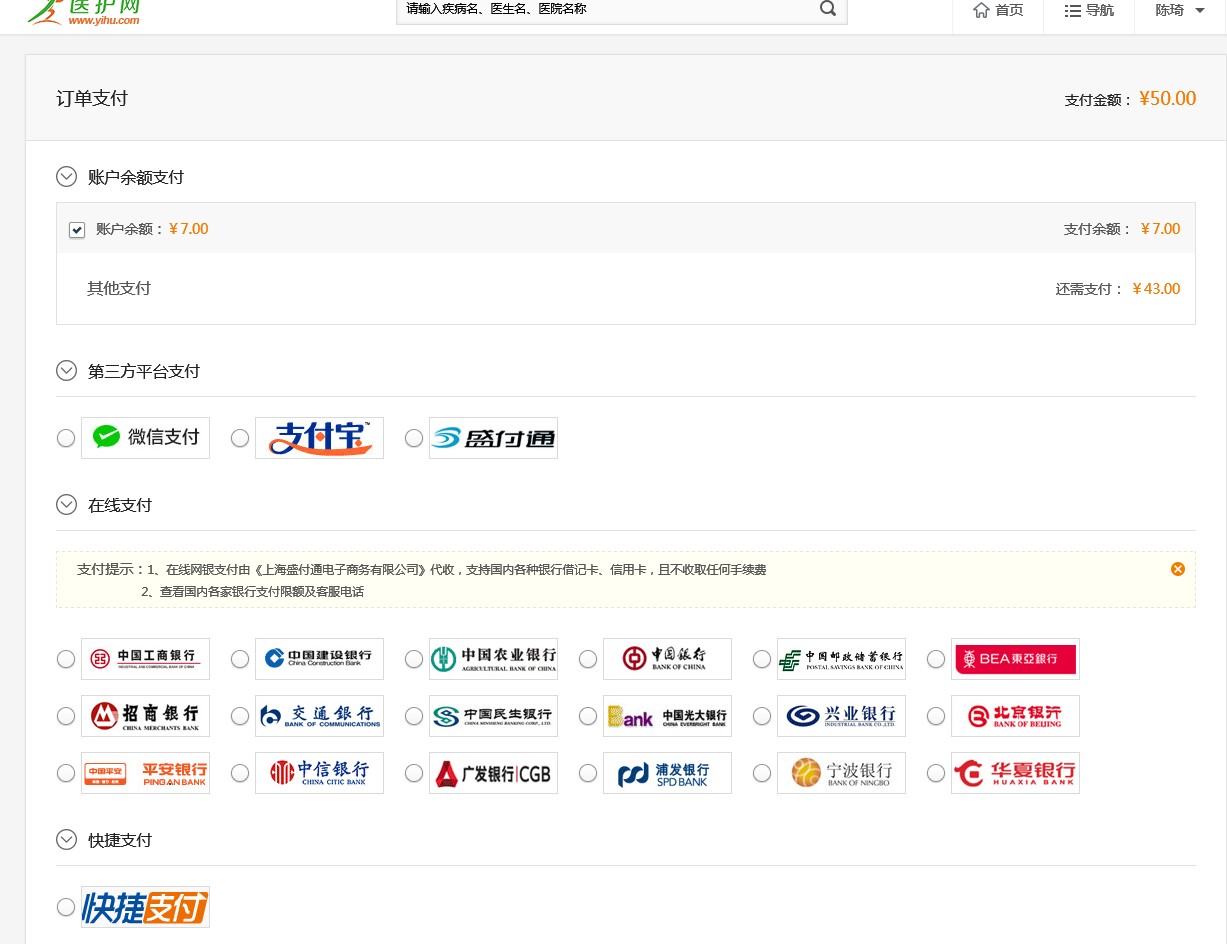Close the 支付提示 notice
This screenshot has height=944, width=1227.
click(x=1178, y=569)
